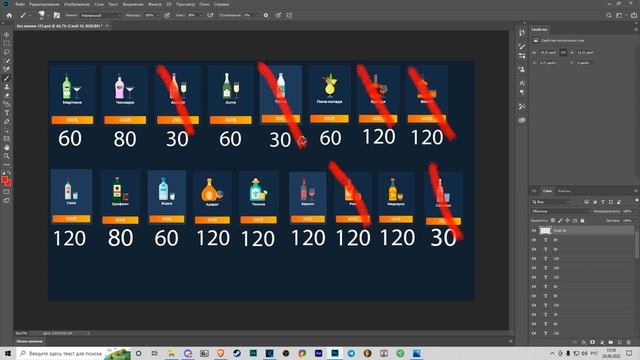
Task: Click the add layer mask icon
Action: tap(593, 342)
